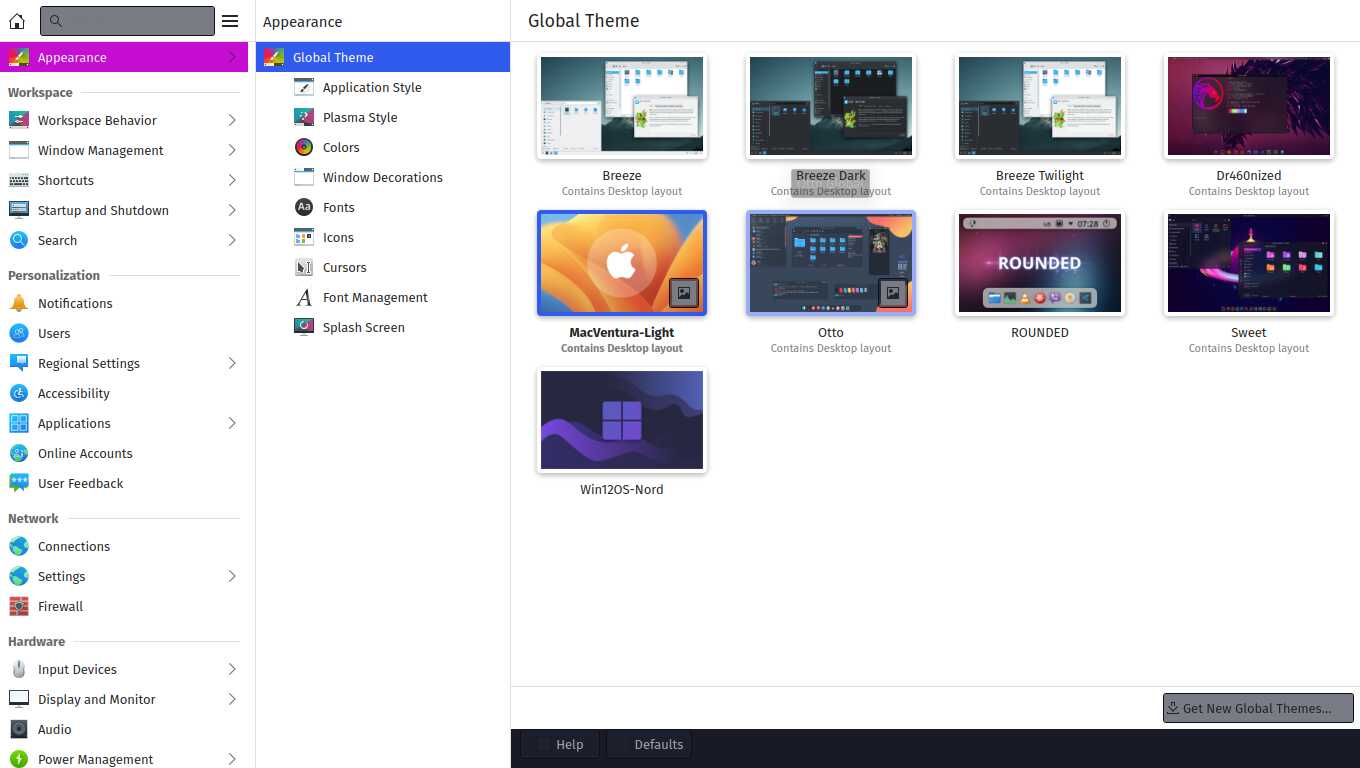Open Cursors via its pointer icon
1360x768 pixels.
[x=304, y=267]
